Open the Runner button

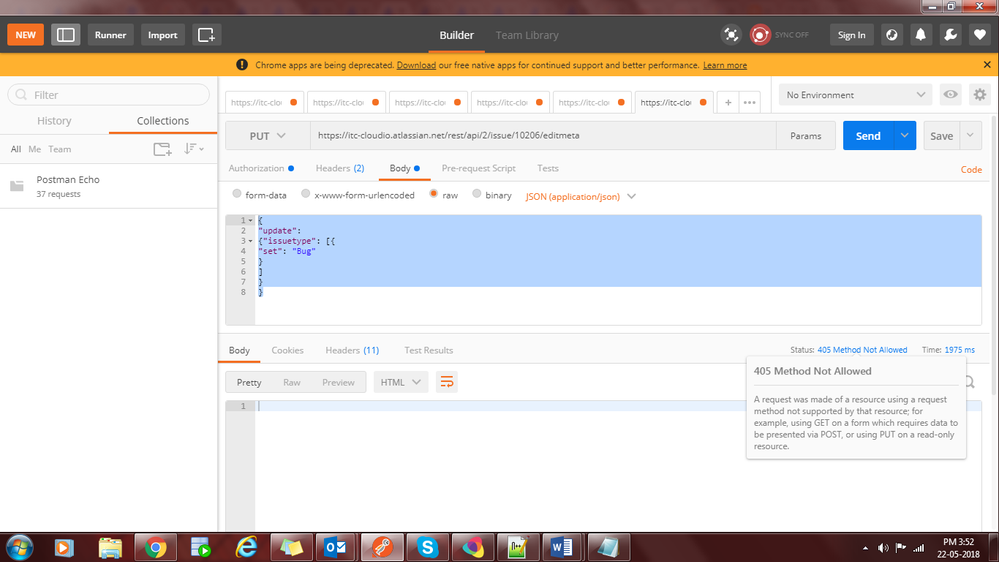pyautogui.click(x=110, y=35)
